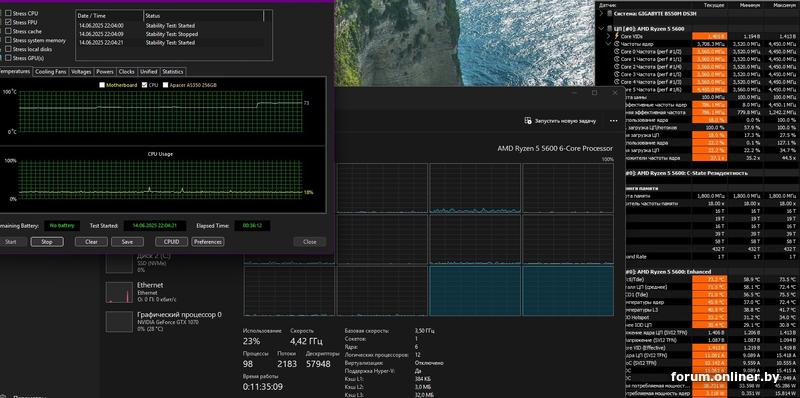Click the AMD Ryzen 5 5600 6-Core Processor title
This screenshot has height=398, width=800.
[x=555, y=148]
